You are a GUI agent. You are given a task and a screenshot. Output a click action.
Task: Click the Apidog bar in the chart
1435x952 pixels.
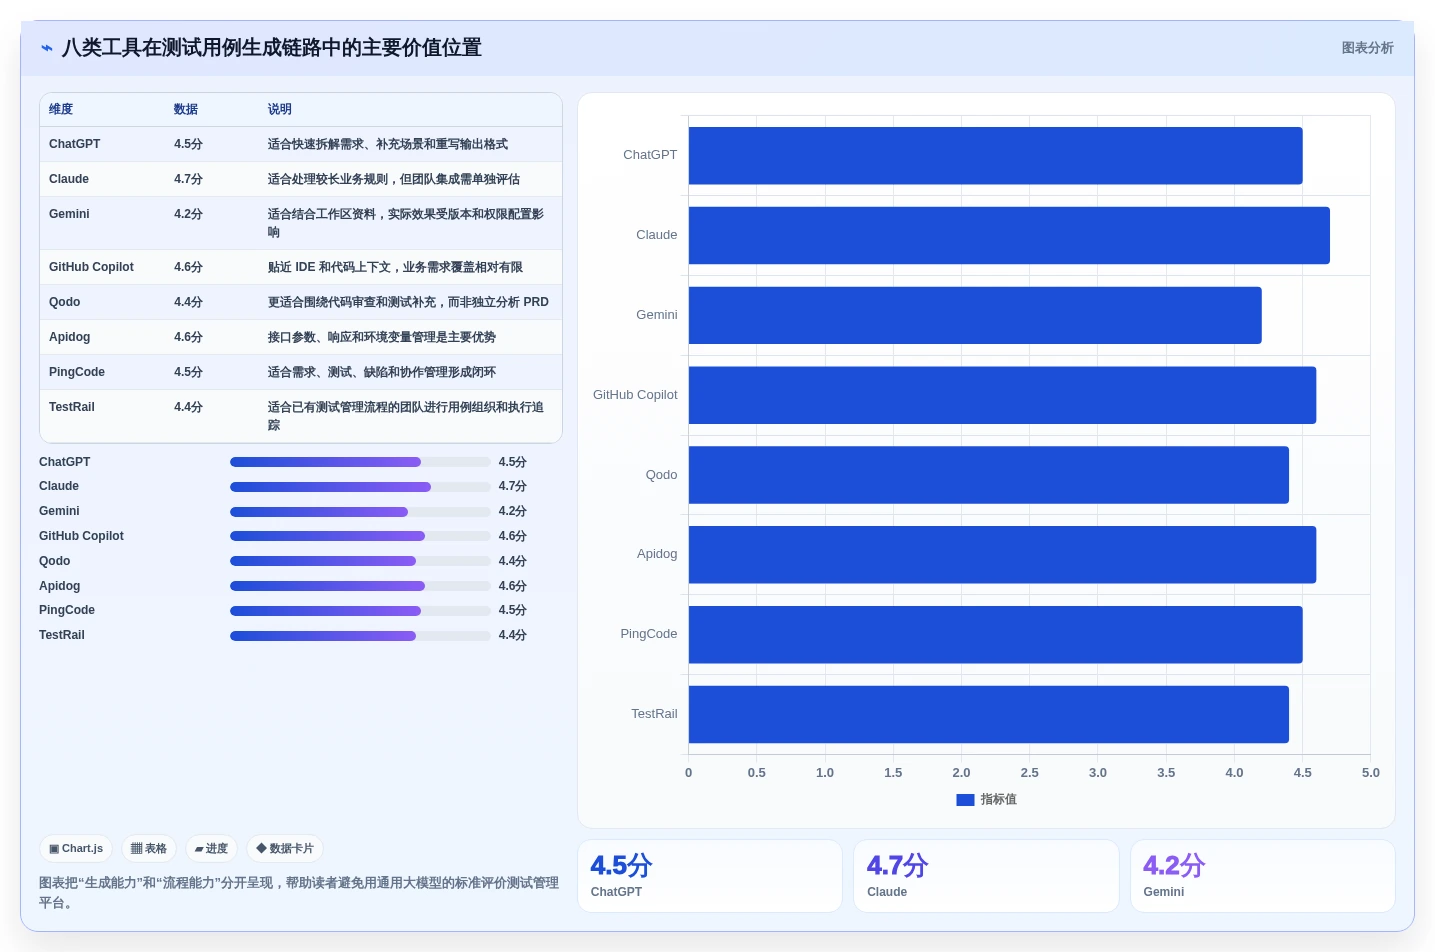1002,555
